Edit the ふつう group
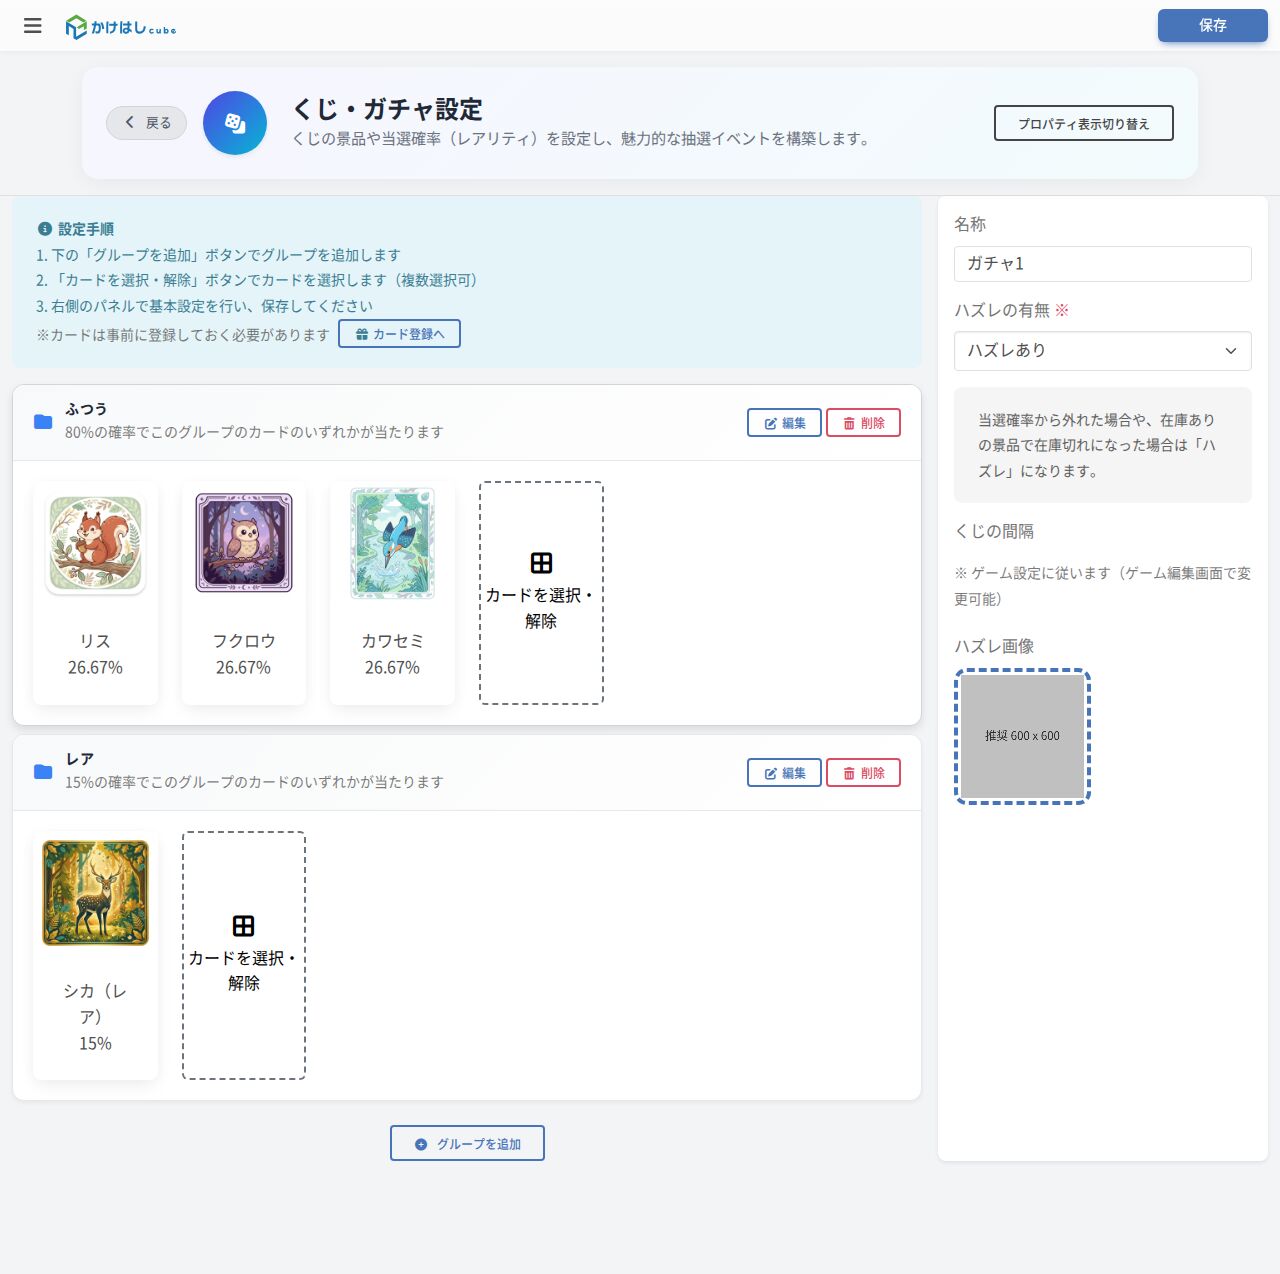This screenshot has height=1274, width=1280. (785, 423)
